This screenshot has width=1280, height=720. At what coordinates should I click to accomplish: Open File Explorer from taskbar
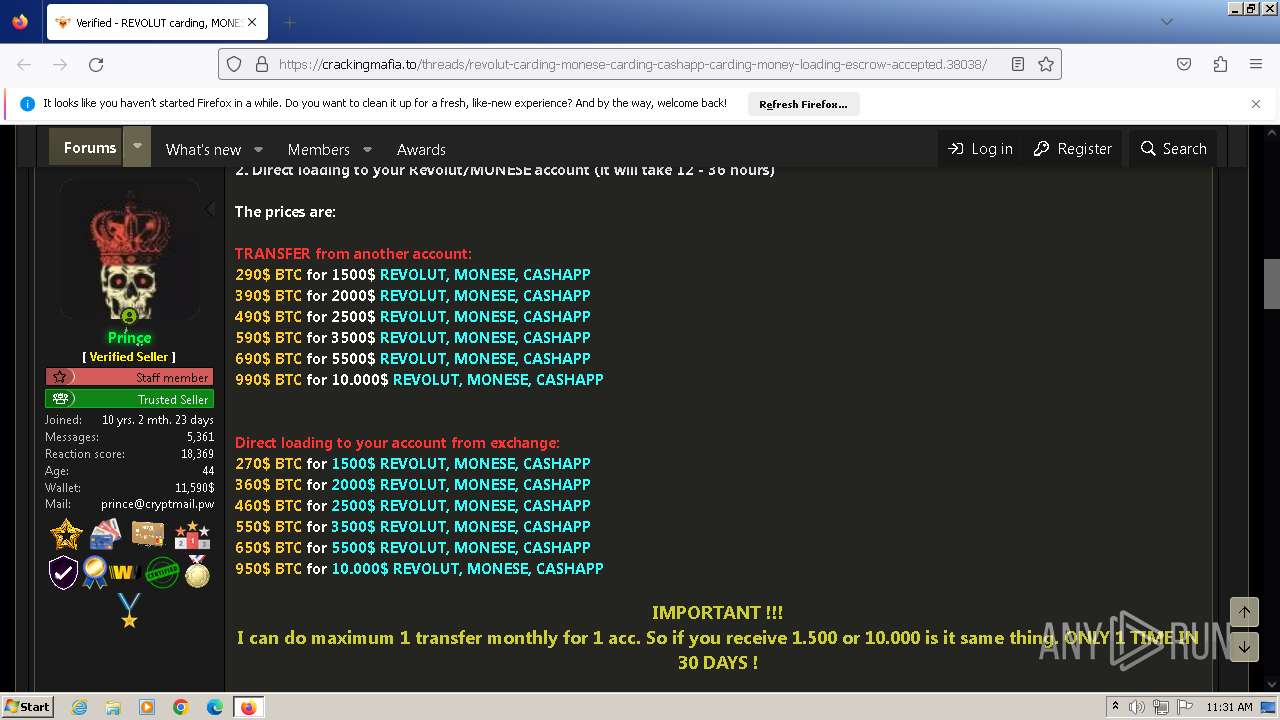coord(113,707)
